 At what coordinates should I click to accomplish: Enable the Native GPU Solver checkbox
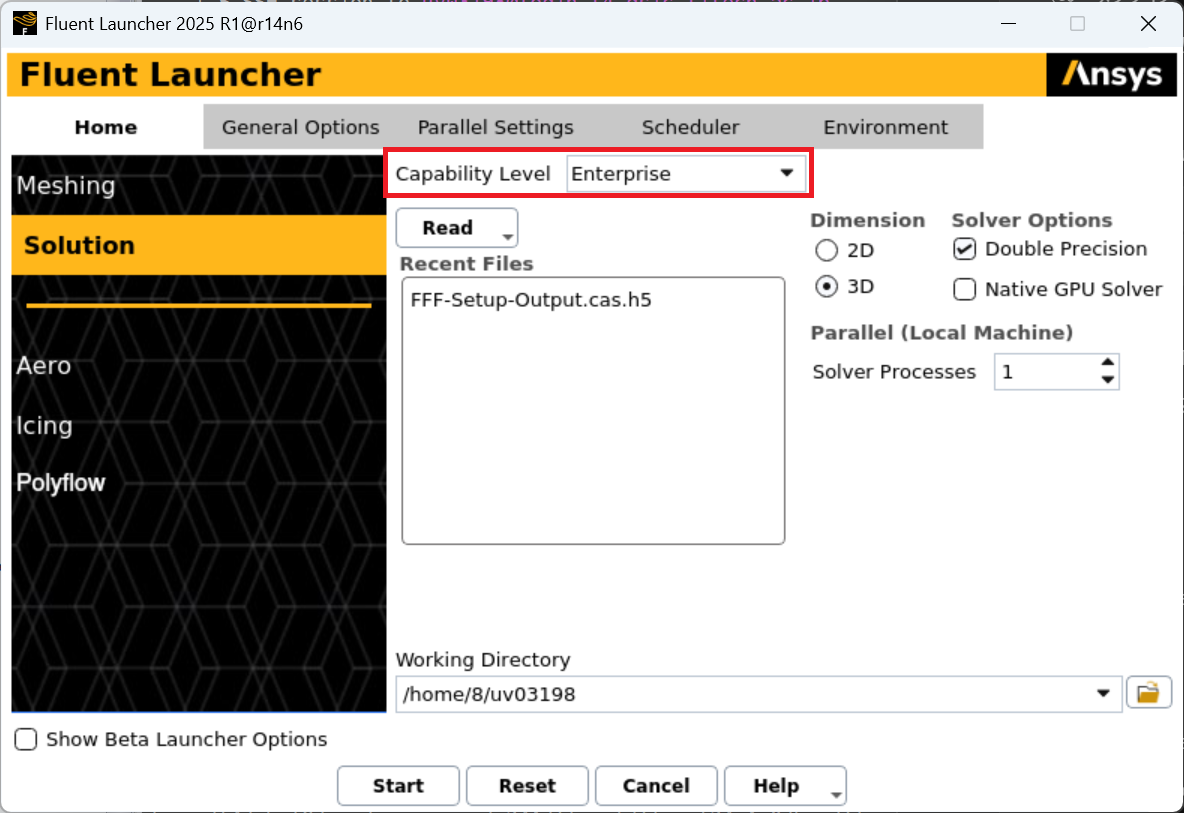tap(964, 290)
